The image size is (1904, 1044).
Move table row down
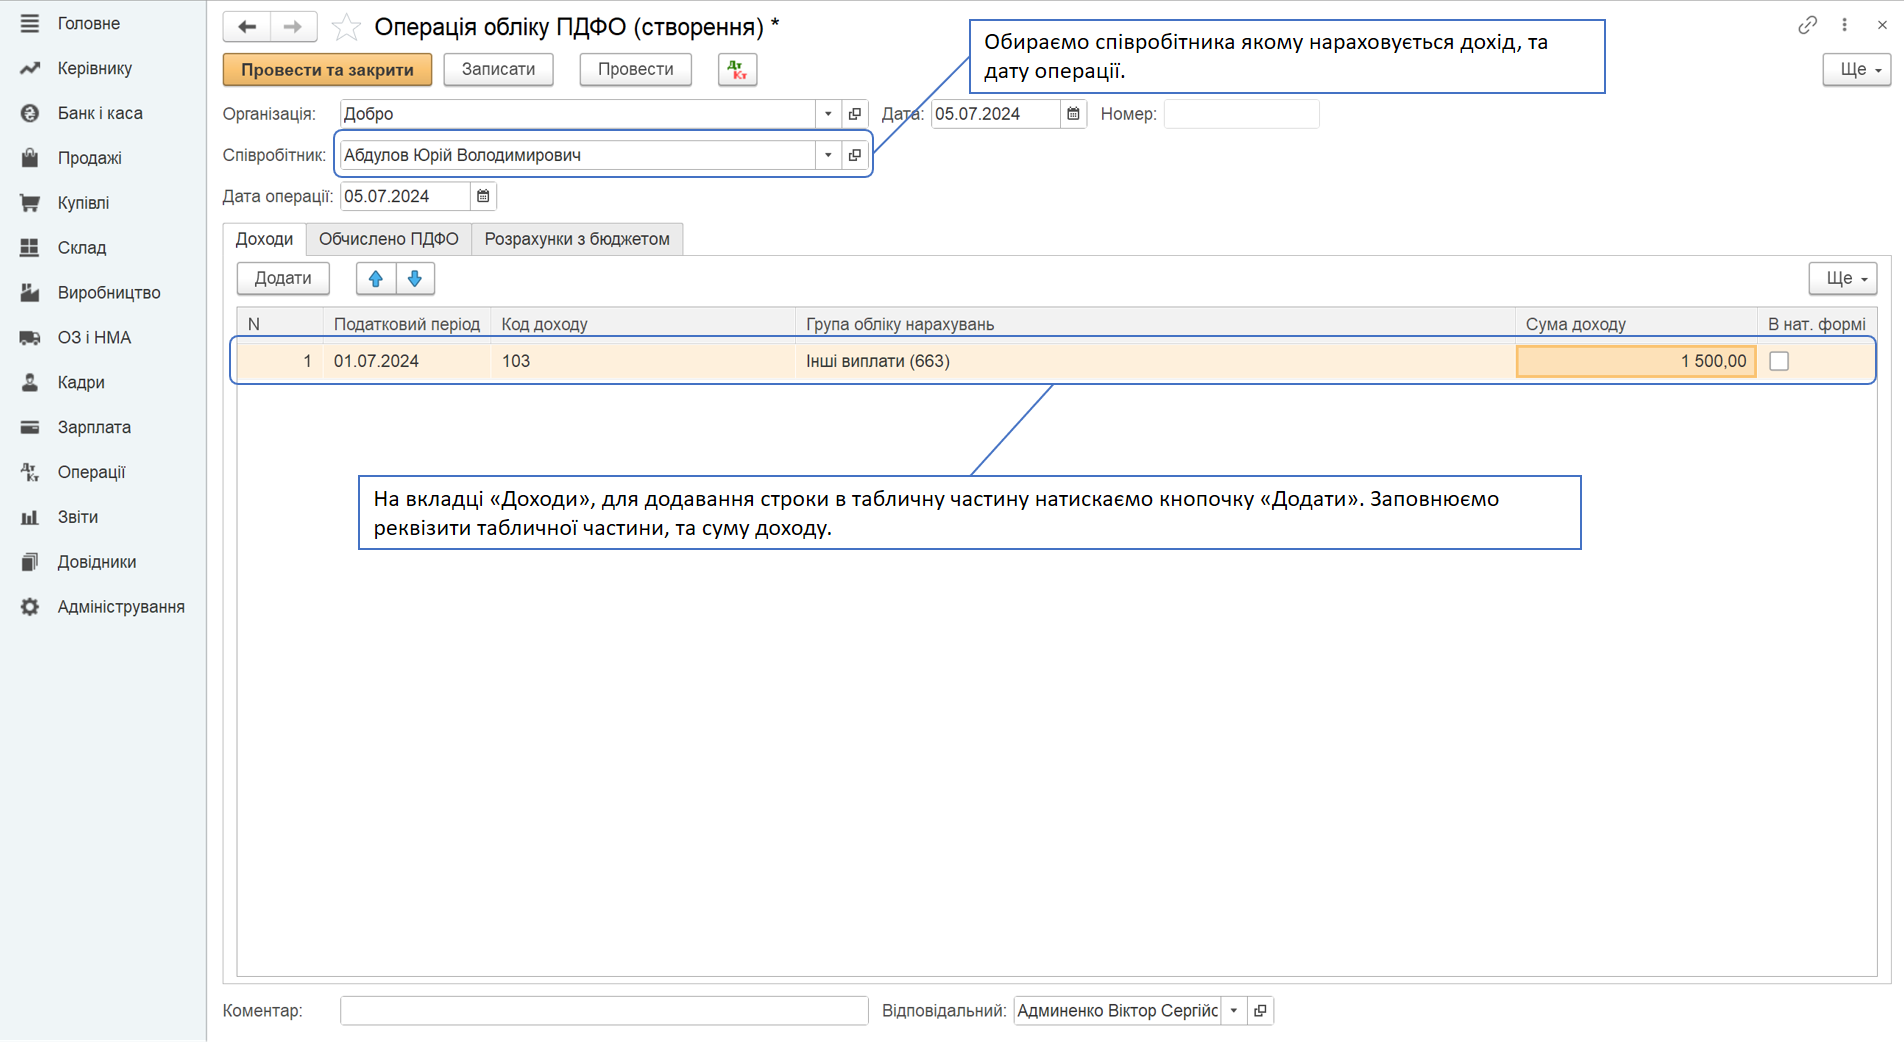point(415,278)
